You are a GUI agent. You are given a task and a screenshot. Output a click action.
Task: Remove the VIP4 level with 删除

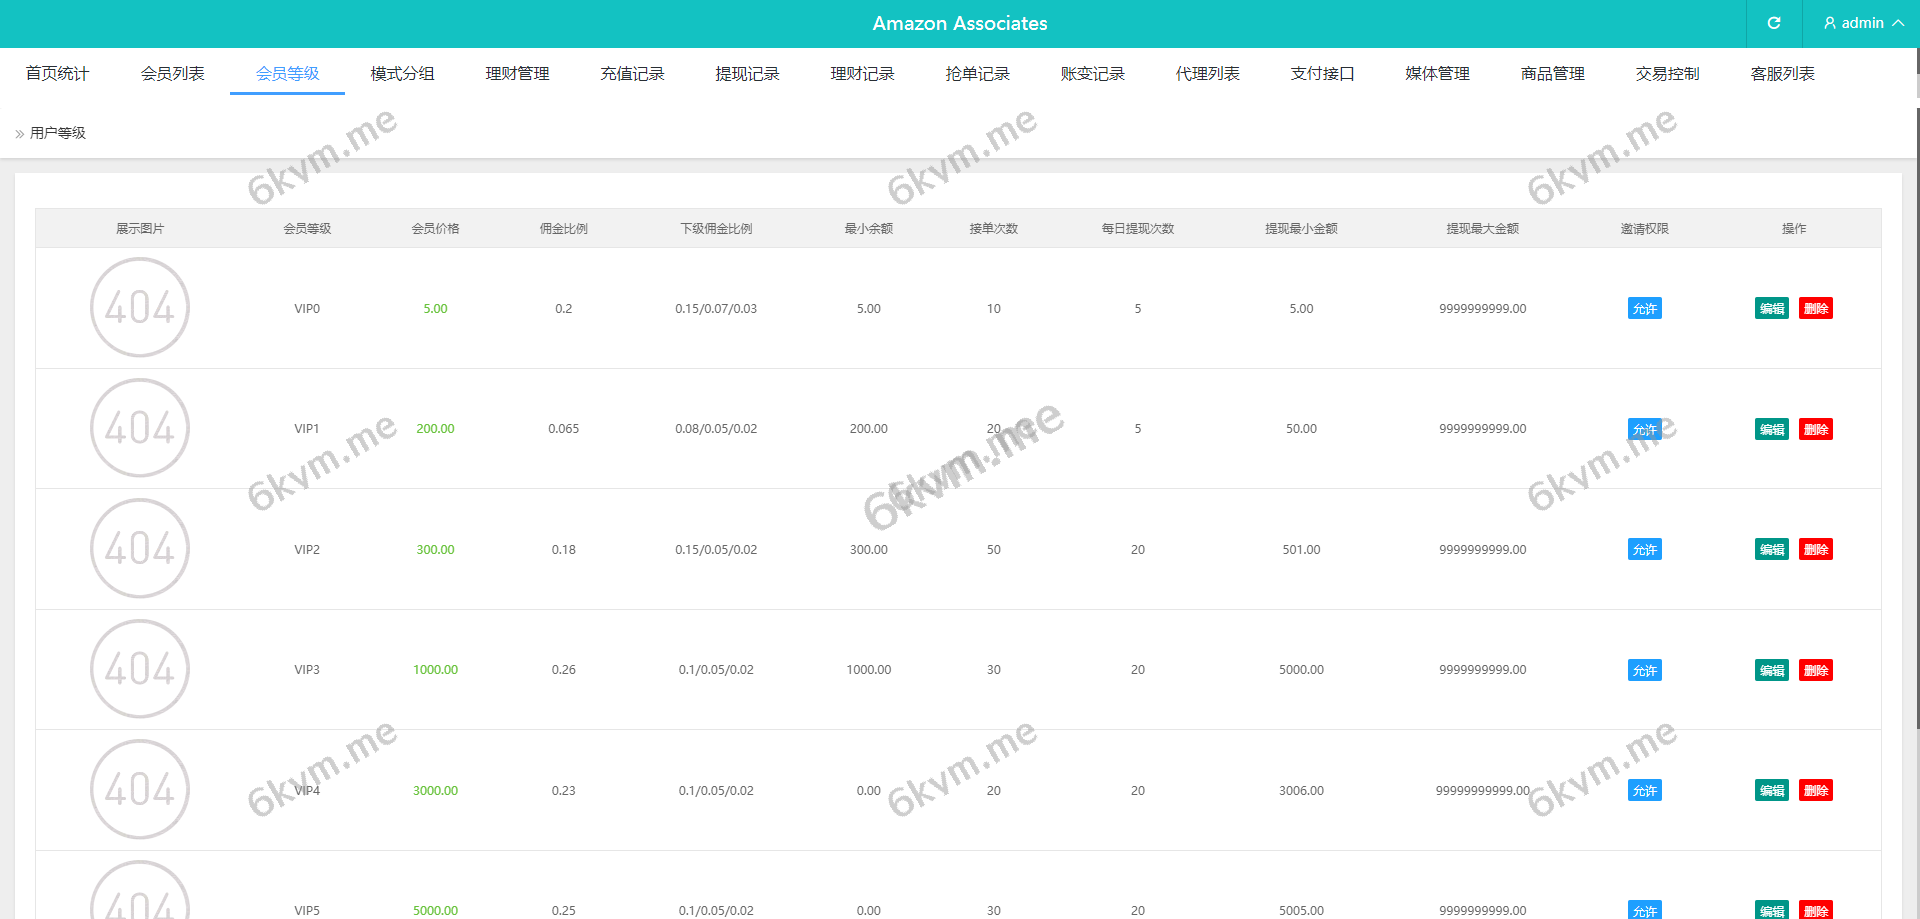[x=1815, y=791]
